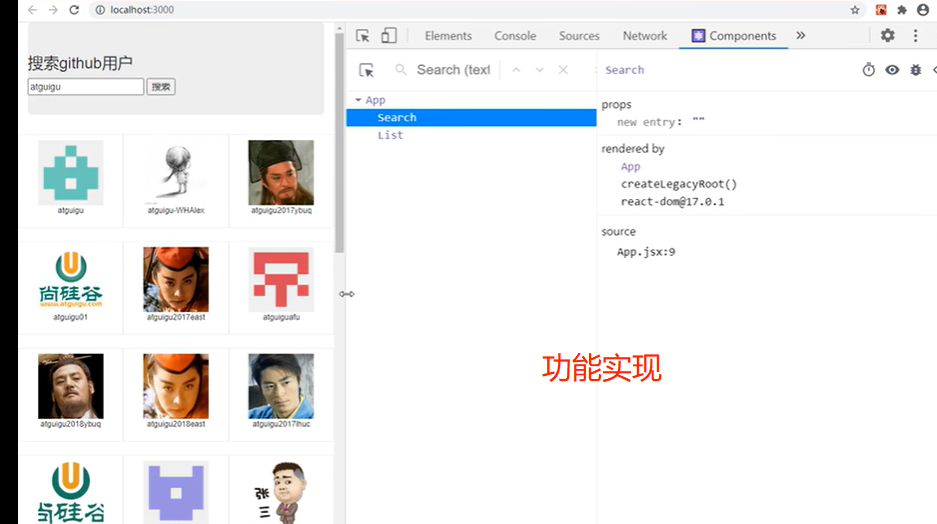The height and width of the screenshot is (524, 937).
Task: Click the component search text field
Action: (453, 70)
